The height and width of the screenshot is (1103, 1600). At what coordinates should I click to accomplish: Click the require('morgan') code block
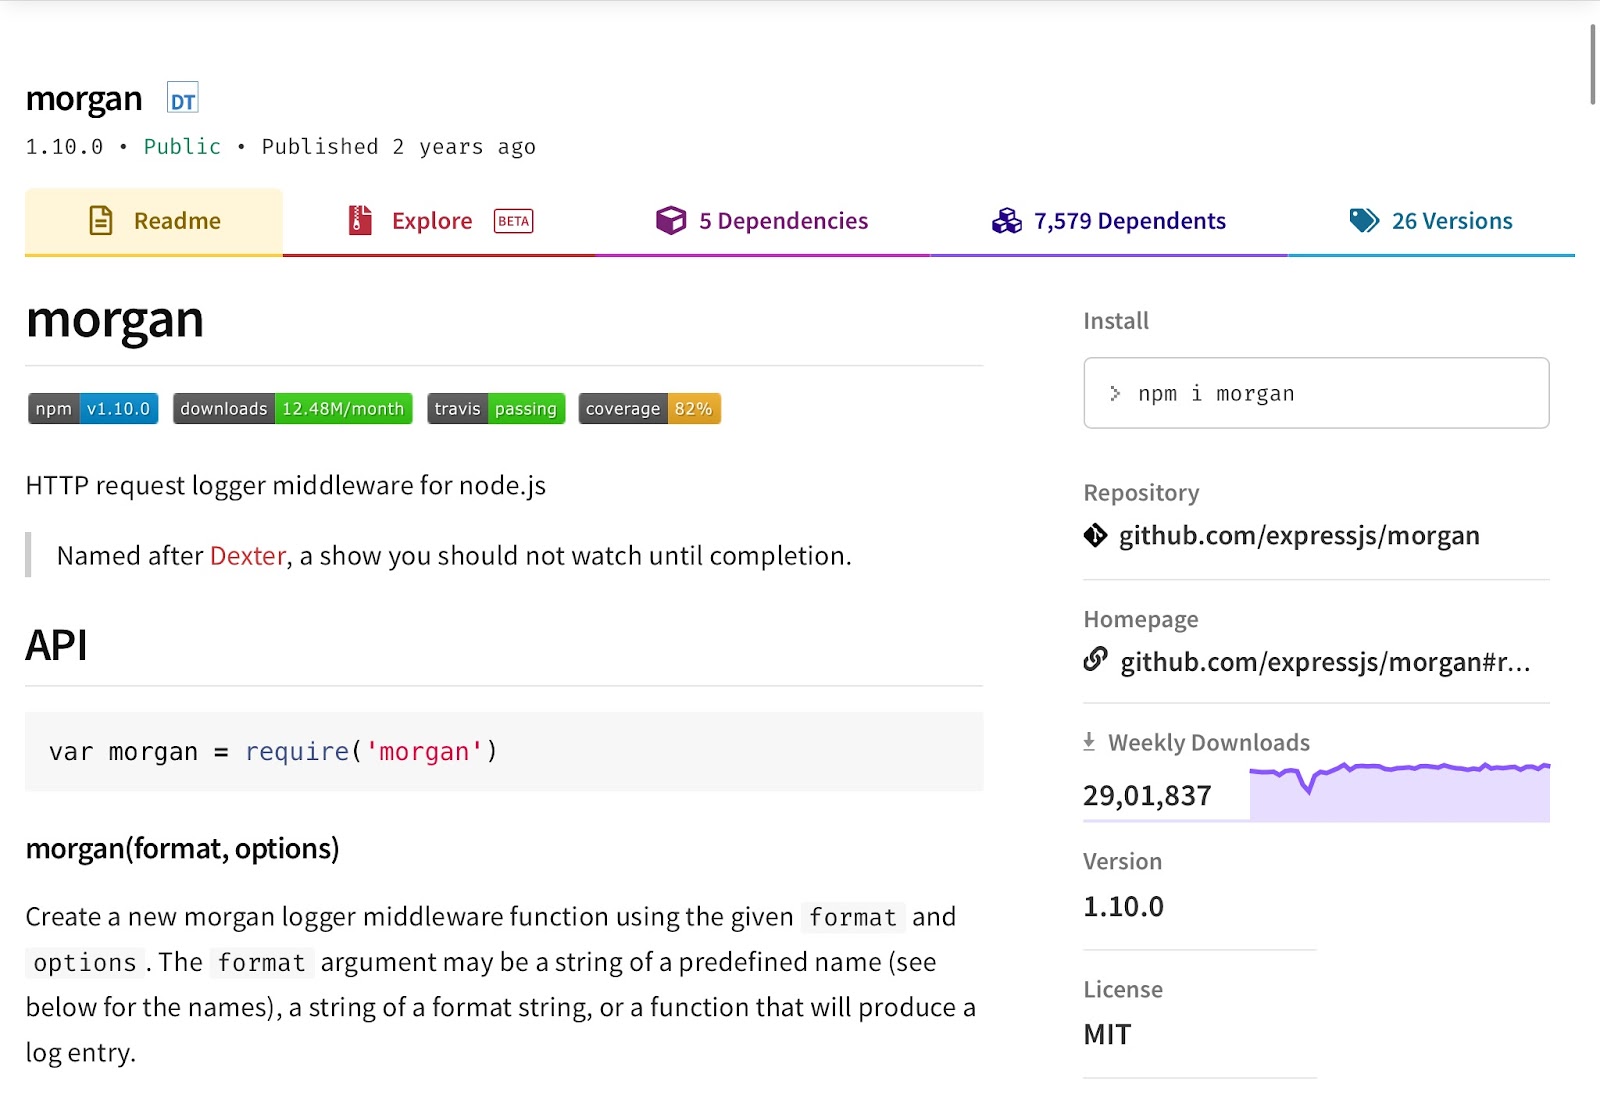504,752
